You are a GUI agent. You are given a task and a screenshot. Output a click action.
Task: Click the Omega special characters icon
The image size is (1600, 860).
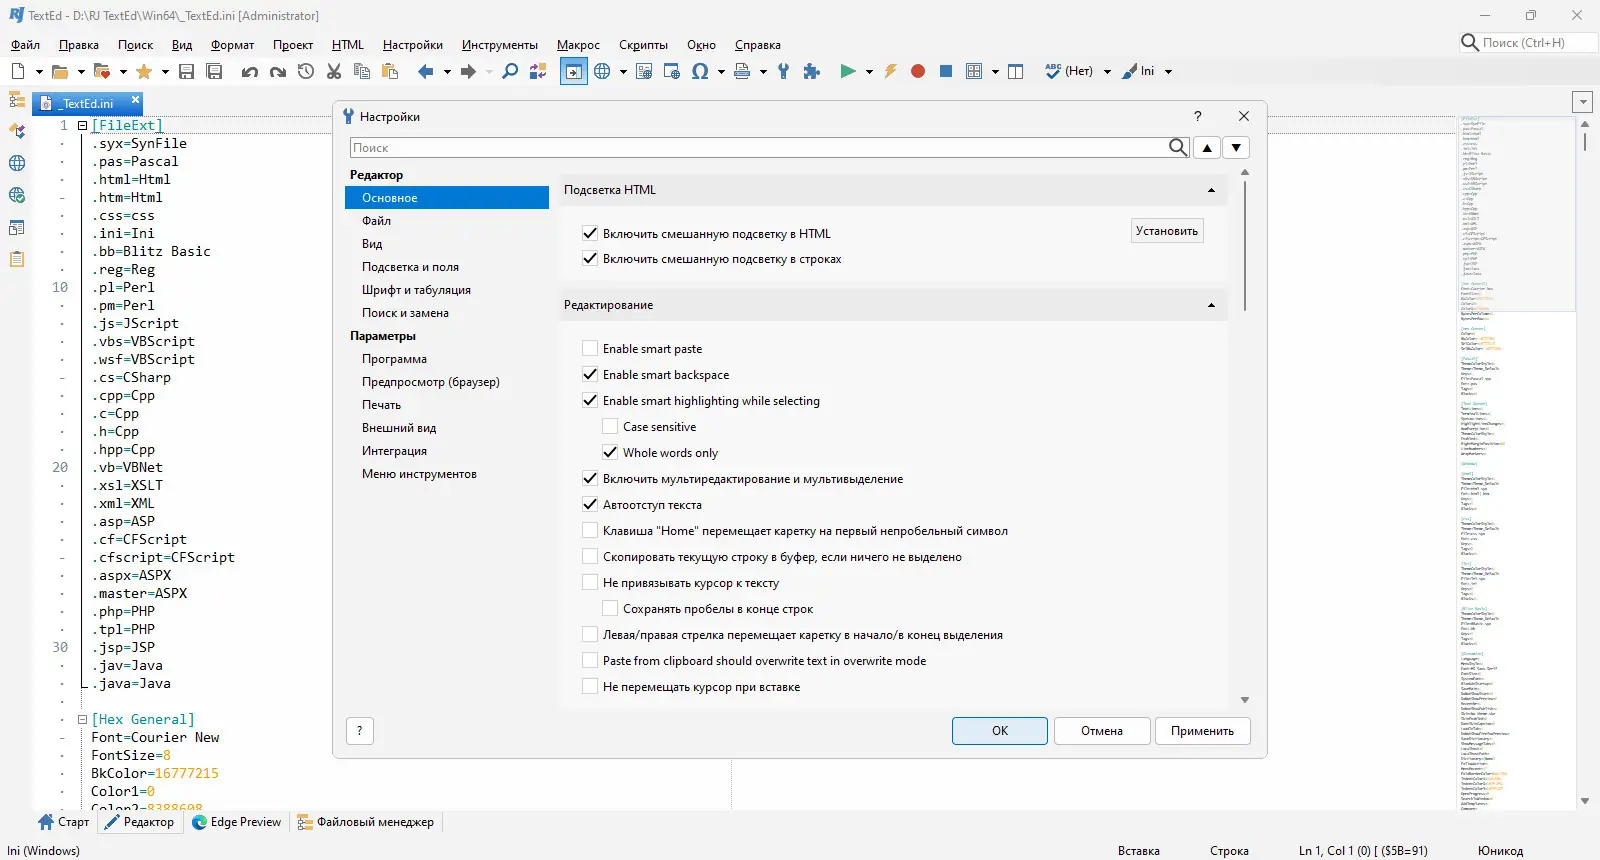coord(700,71)
